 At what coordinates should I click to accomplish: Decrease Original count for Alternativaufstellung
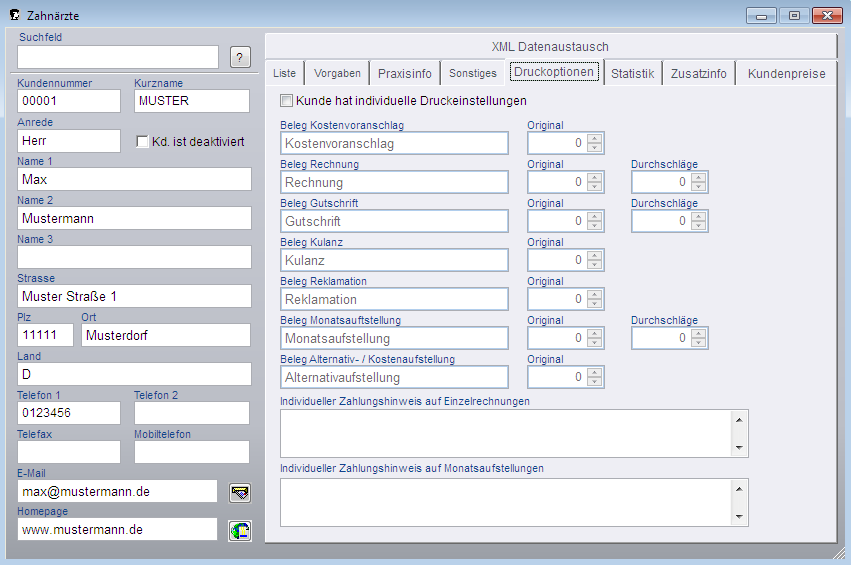coord(595,382)
